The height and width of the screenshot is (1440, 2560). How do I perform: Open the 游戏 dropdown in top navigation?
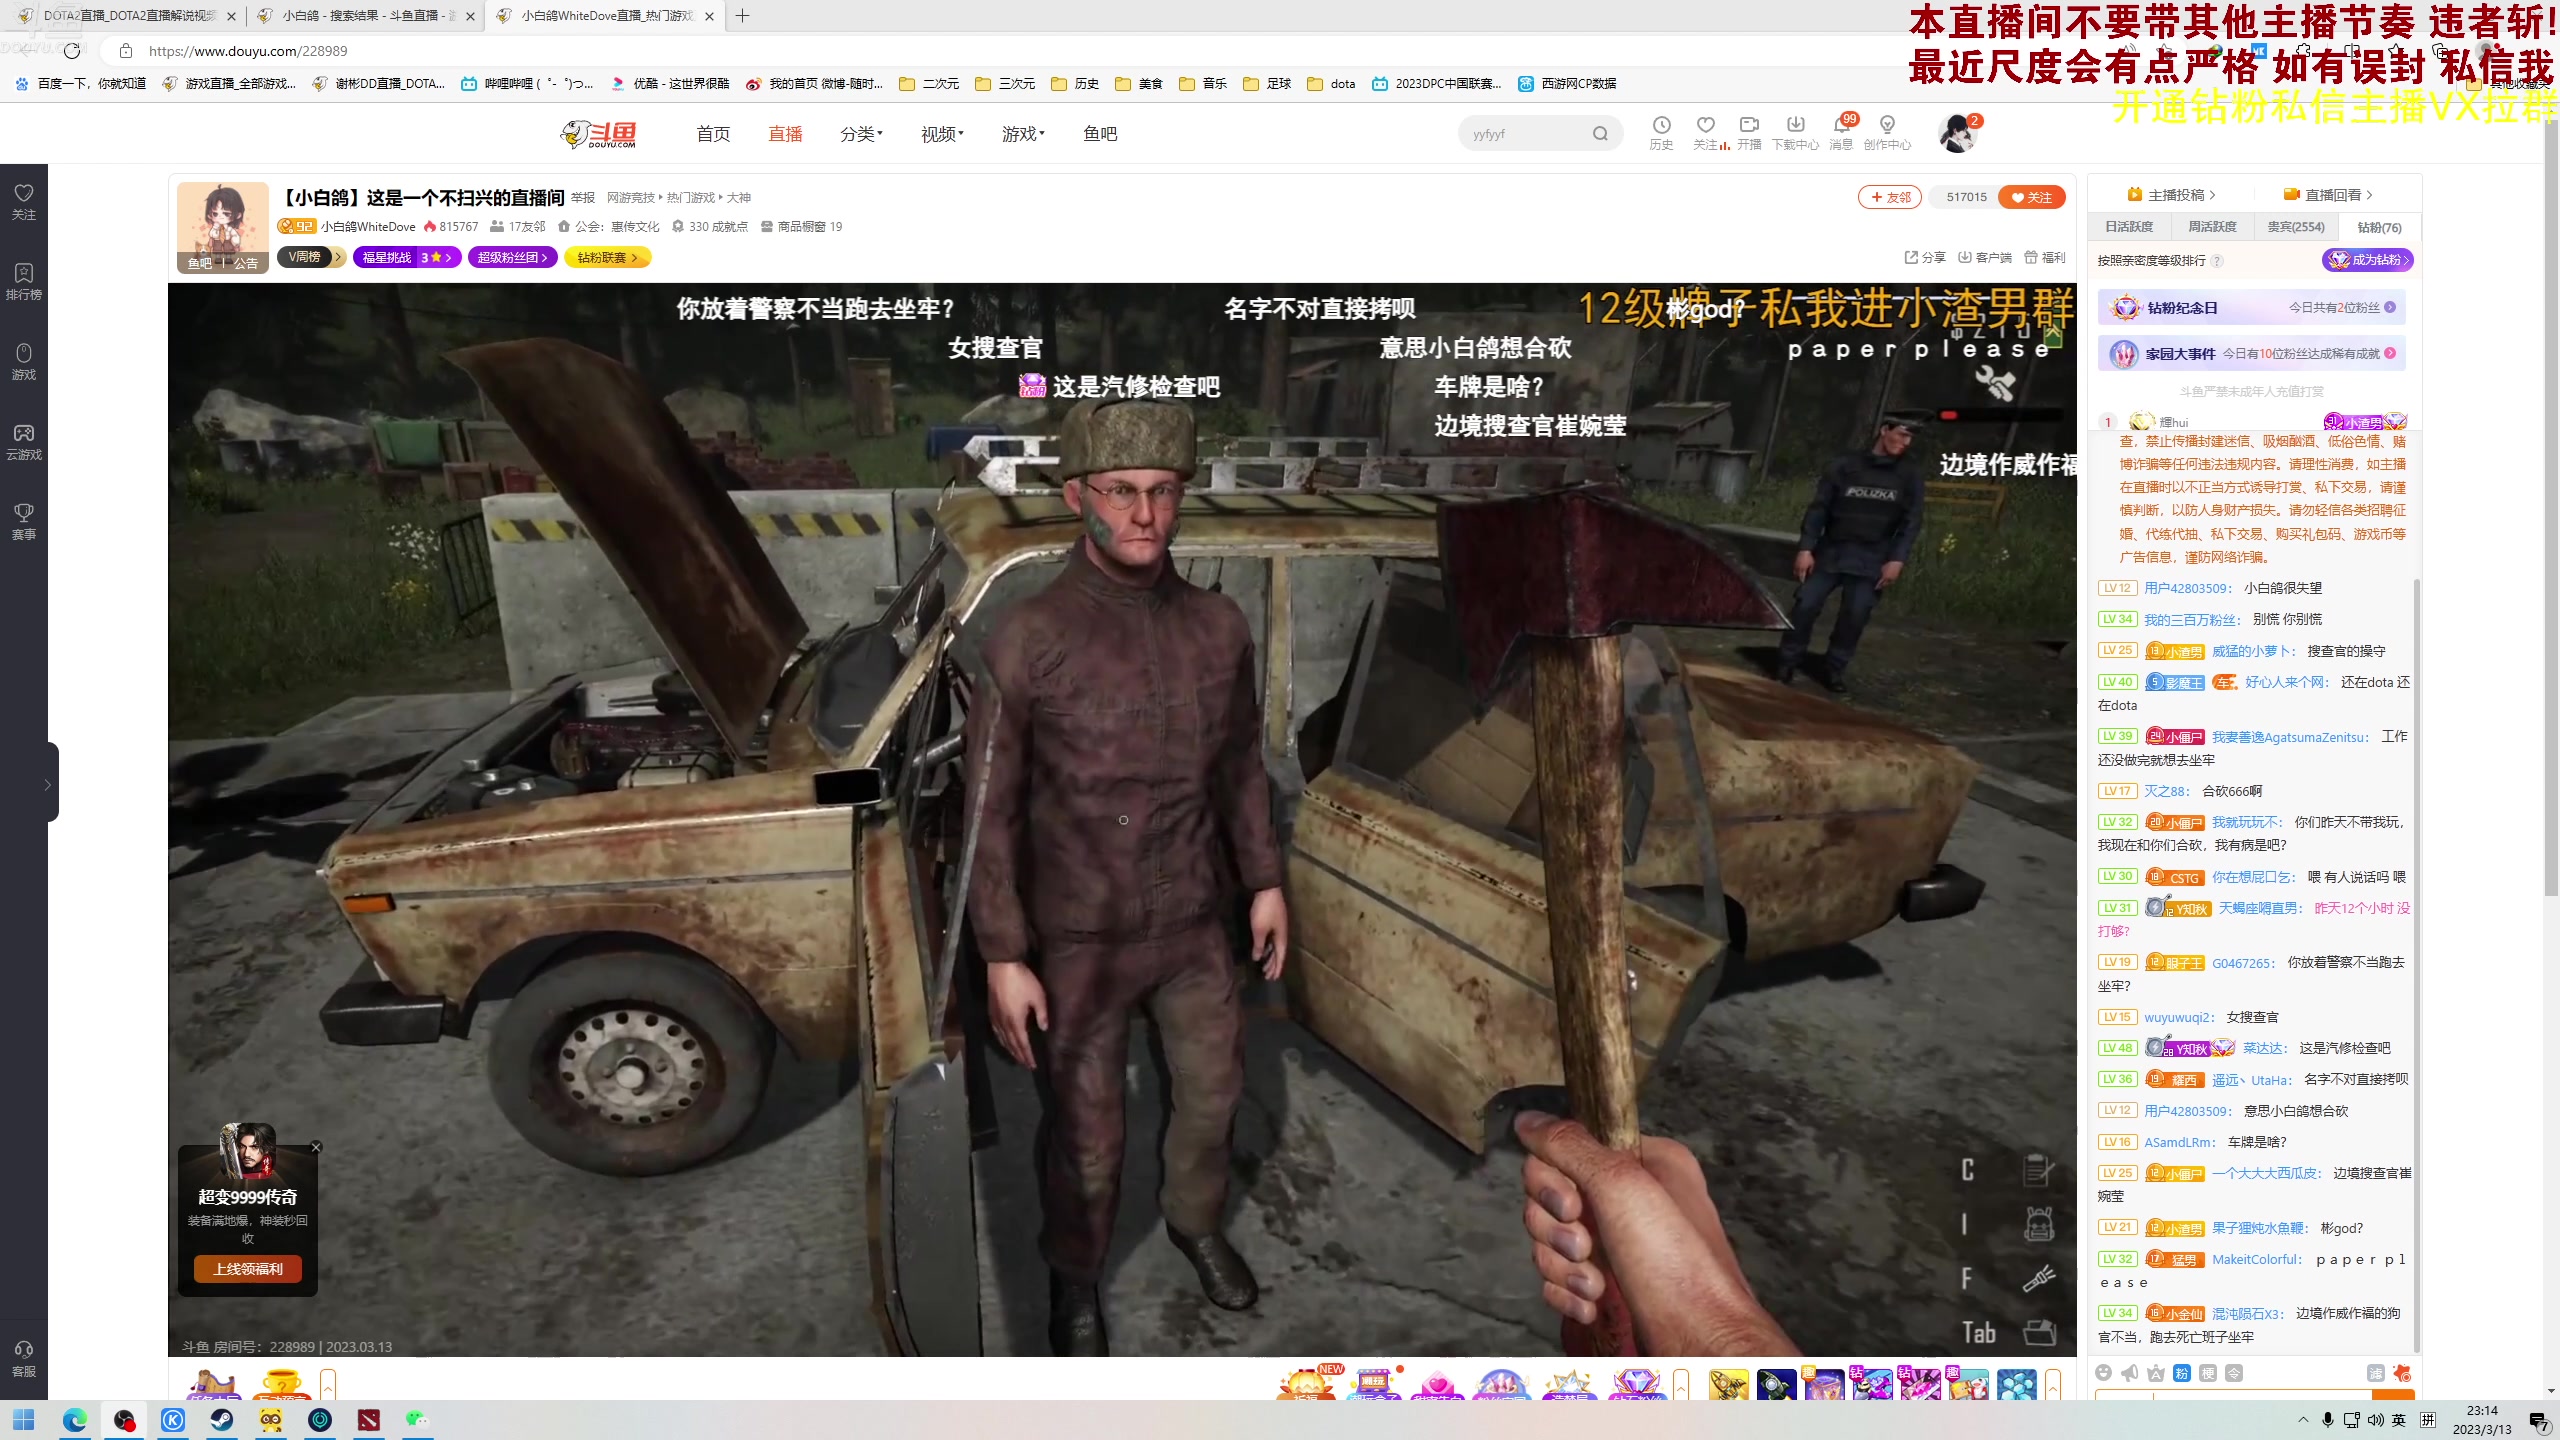coord(1023,134)
